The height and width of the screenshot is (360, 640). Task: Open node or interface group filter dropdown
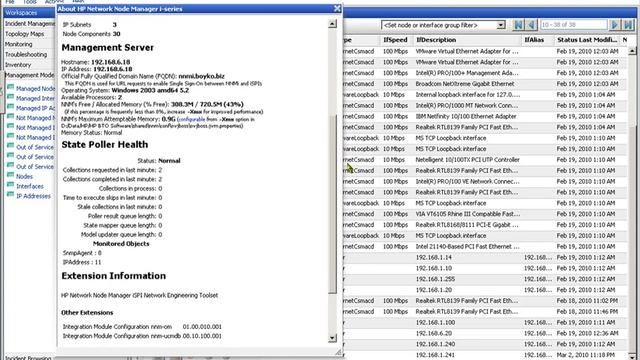pos(501,25)
